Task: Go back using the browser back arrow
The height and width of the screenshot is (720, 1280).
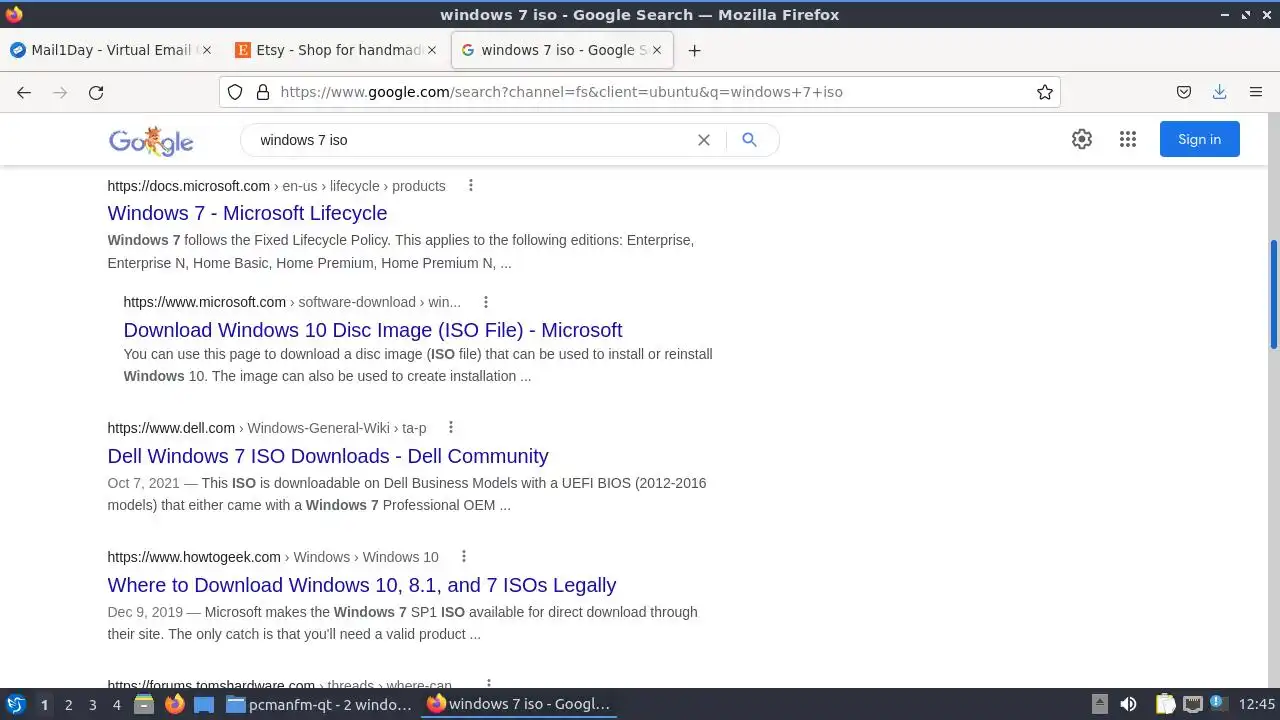Action: click(24, 92)
